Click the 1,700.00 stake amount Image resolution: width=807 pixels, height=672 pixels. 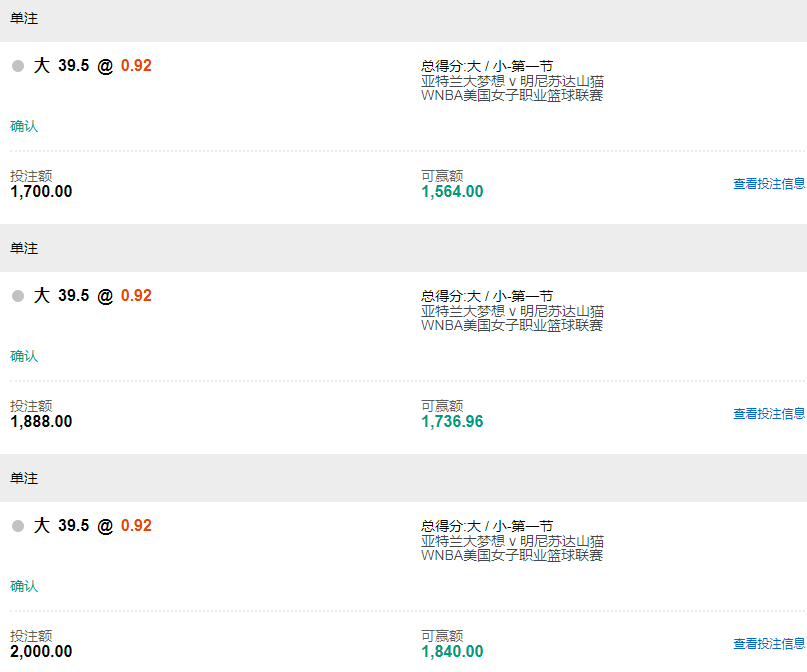click(41, 192)
